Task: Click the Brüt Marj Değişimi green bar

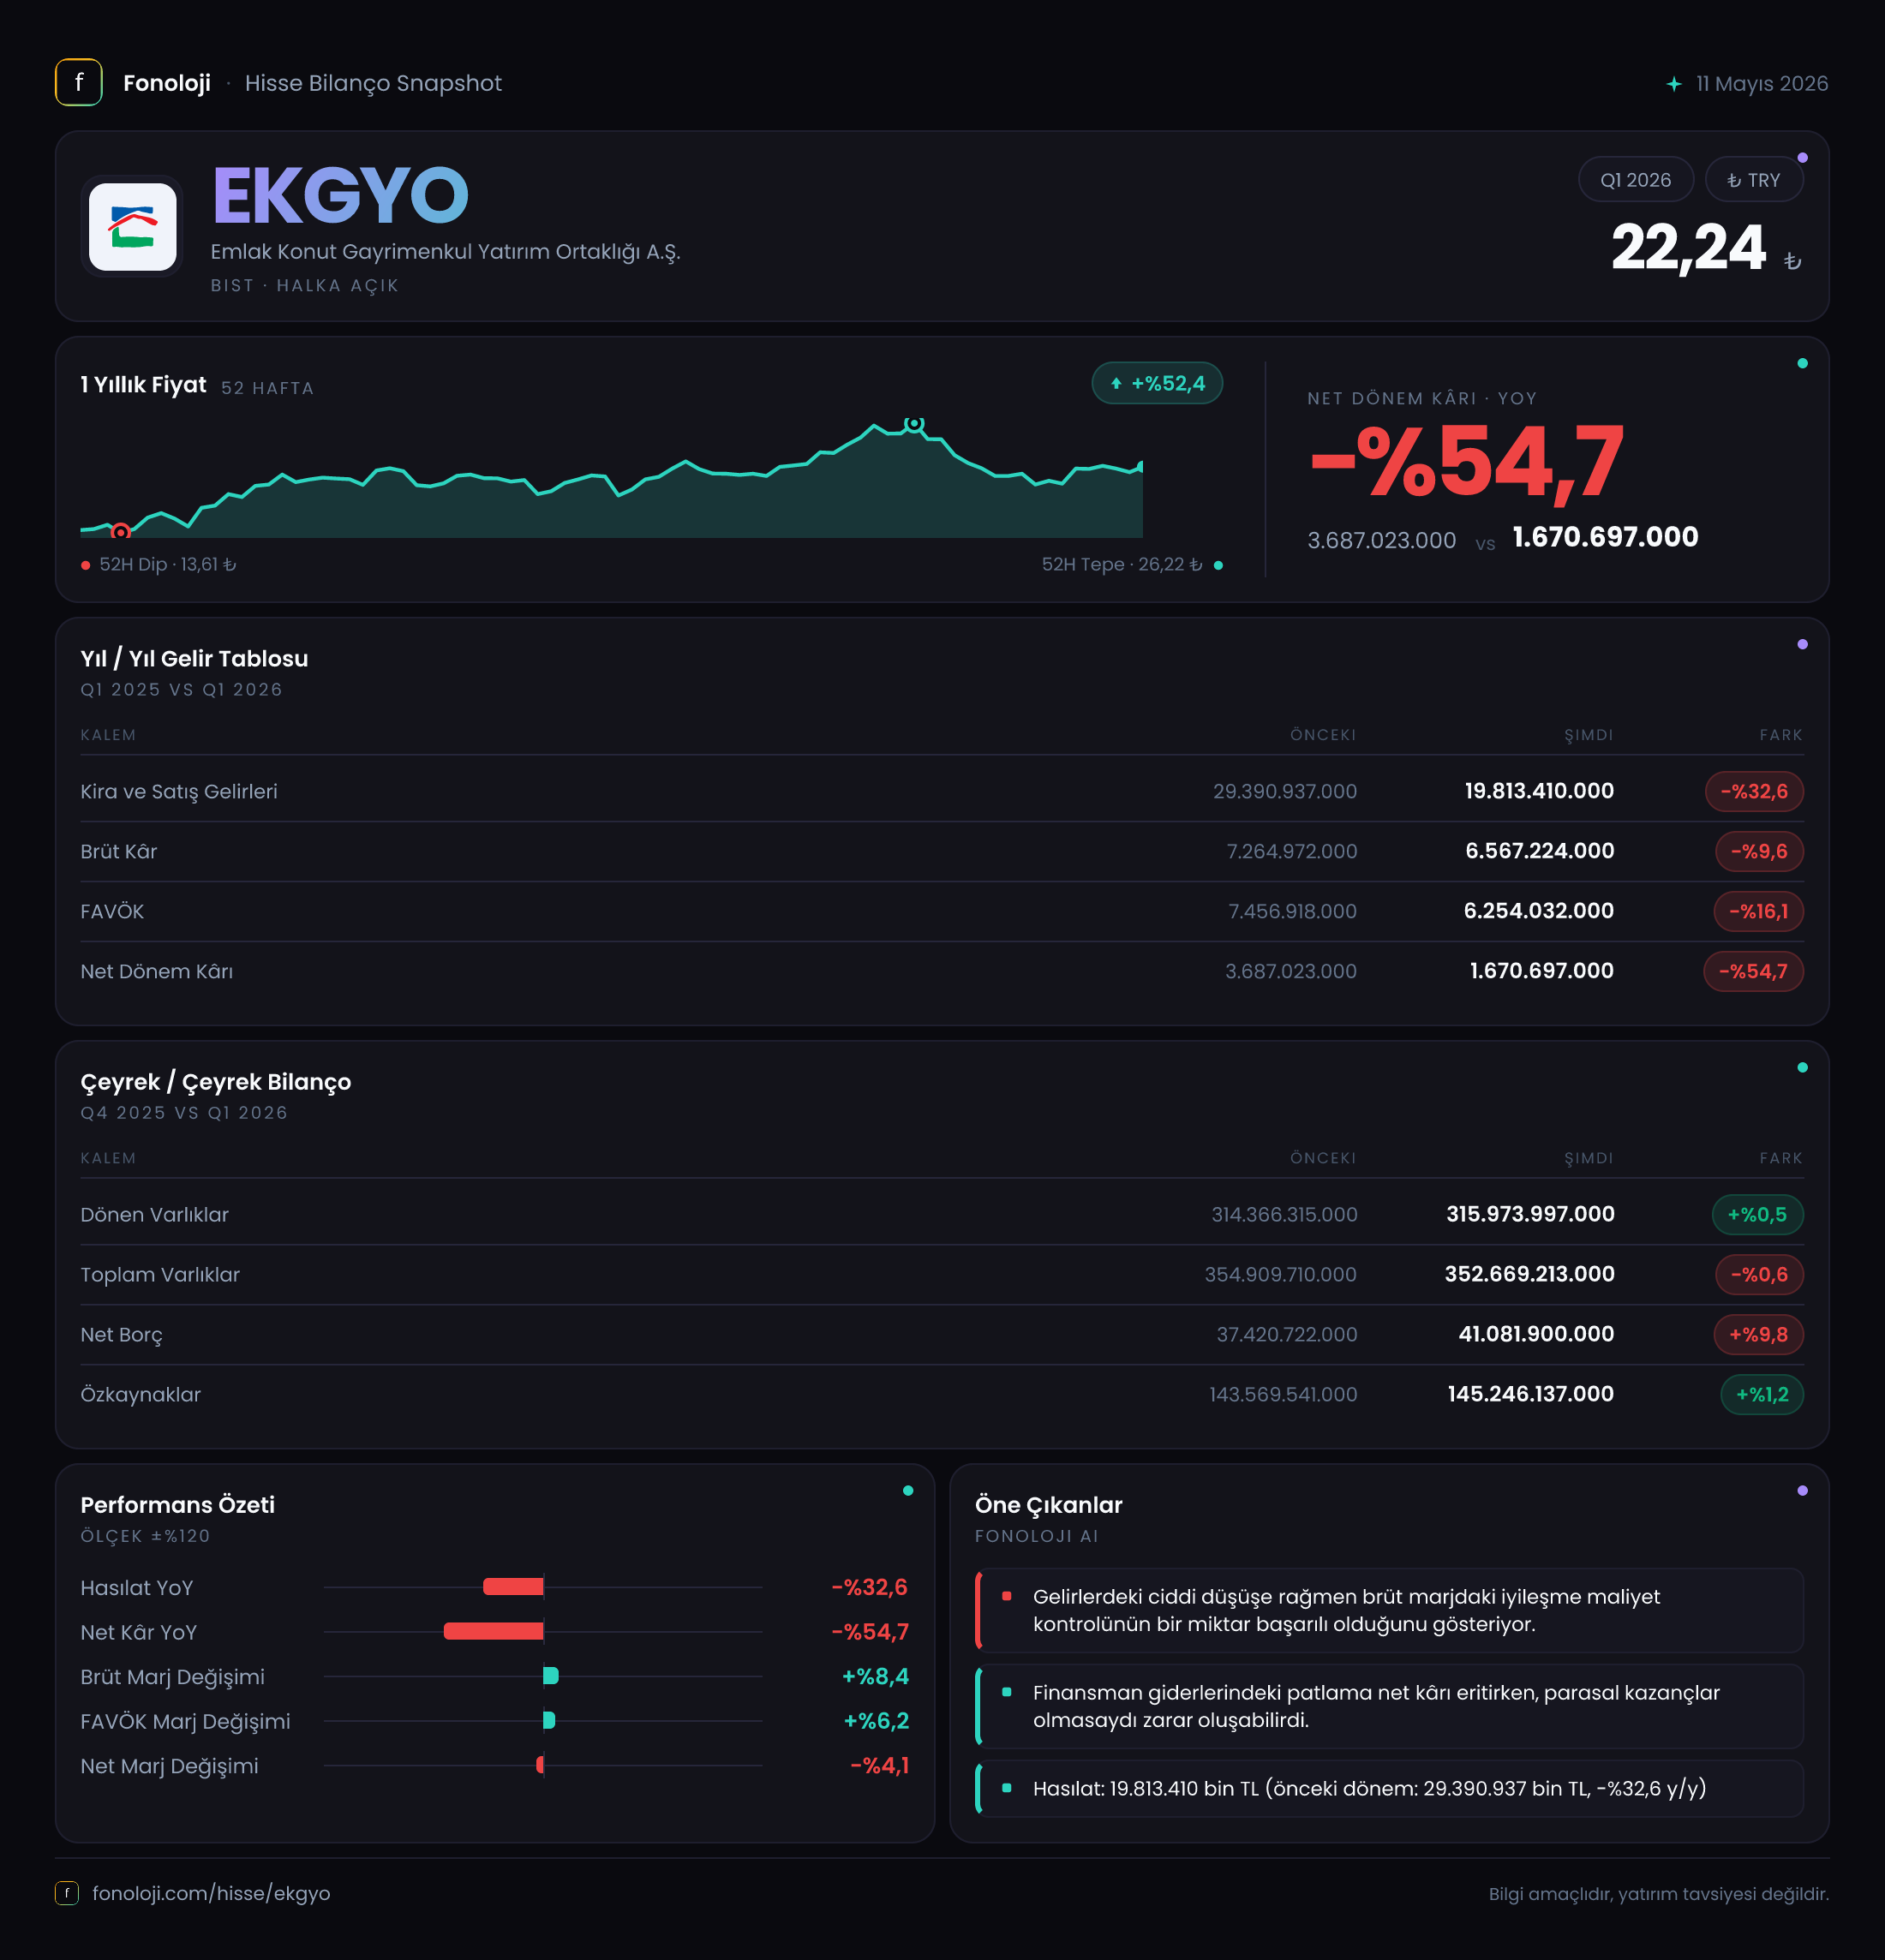Action: pyautogui.click(x=551, y=1675)
